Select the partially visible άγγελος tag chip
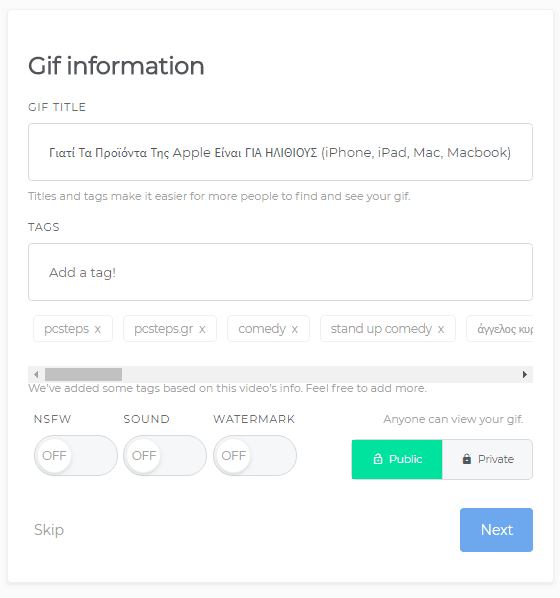This screenshot has width=560, height=598. click(x=500, y=328)
